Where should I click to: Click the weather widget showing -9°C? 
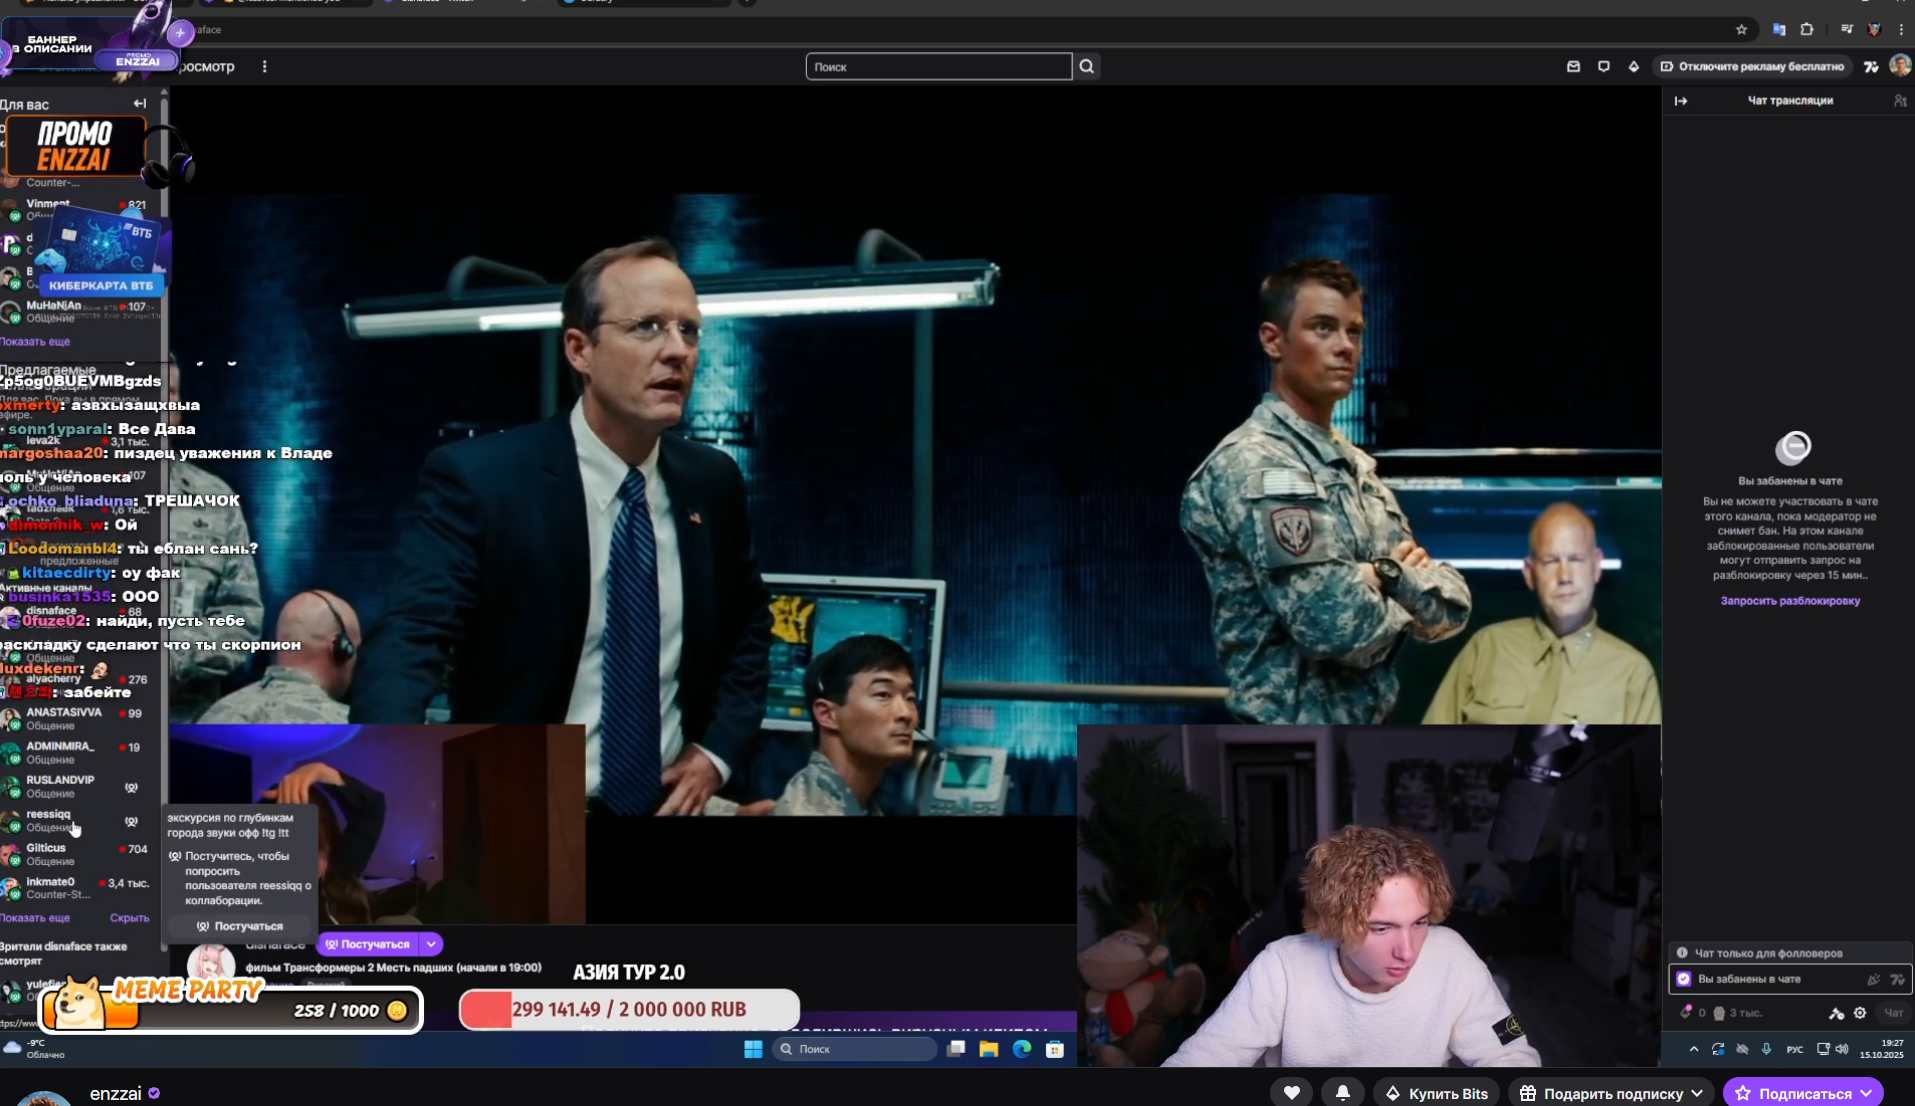(34, 1048)
